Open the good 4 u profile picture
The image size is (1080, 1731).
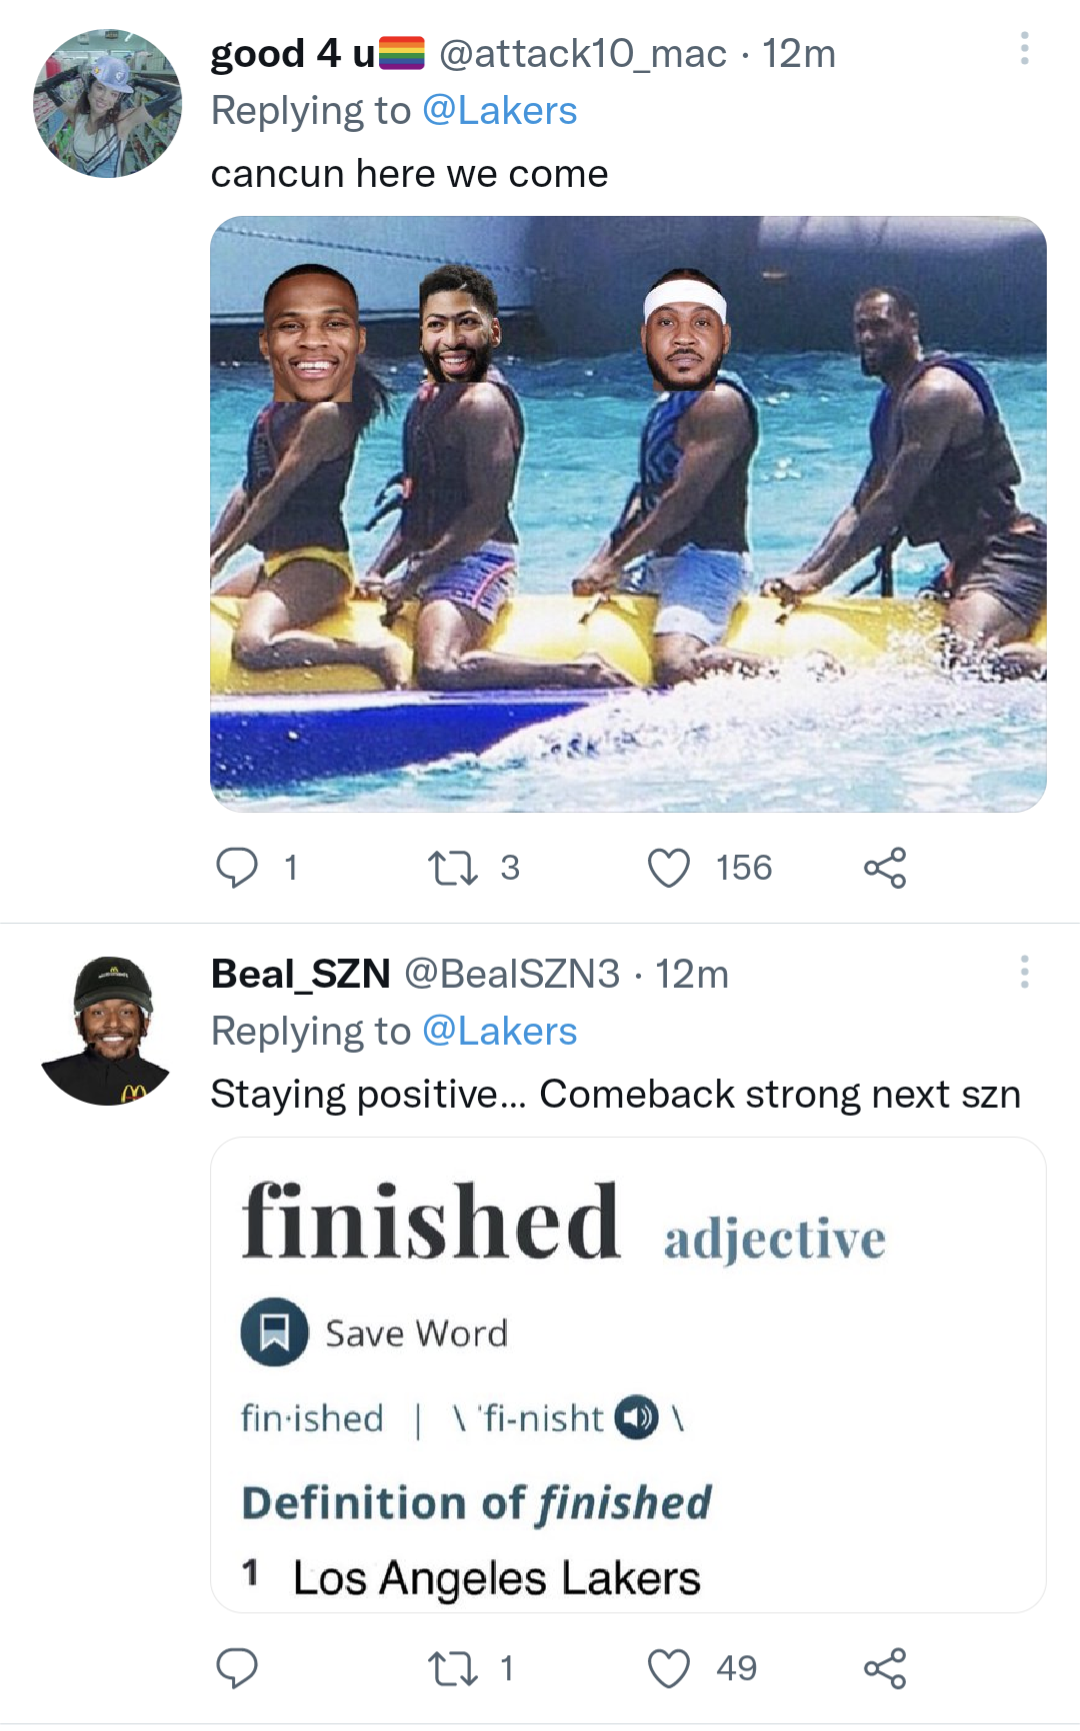108,103
